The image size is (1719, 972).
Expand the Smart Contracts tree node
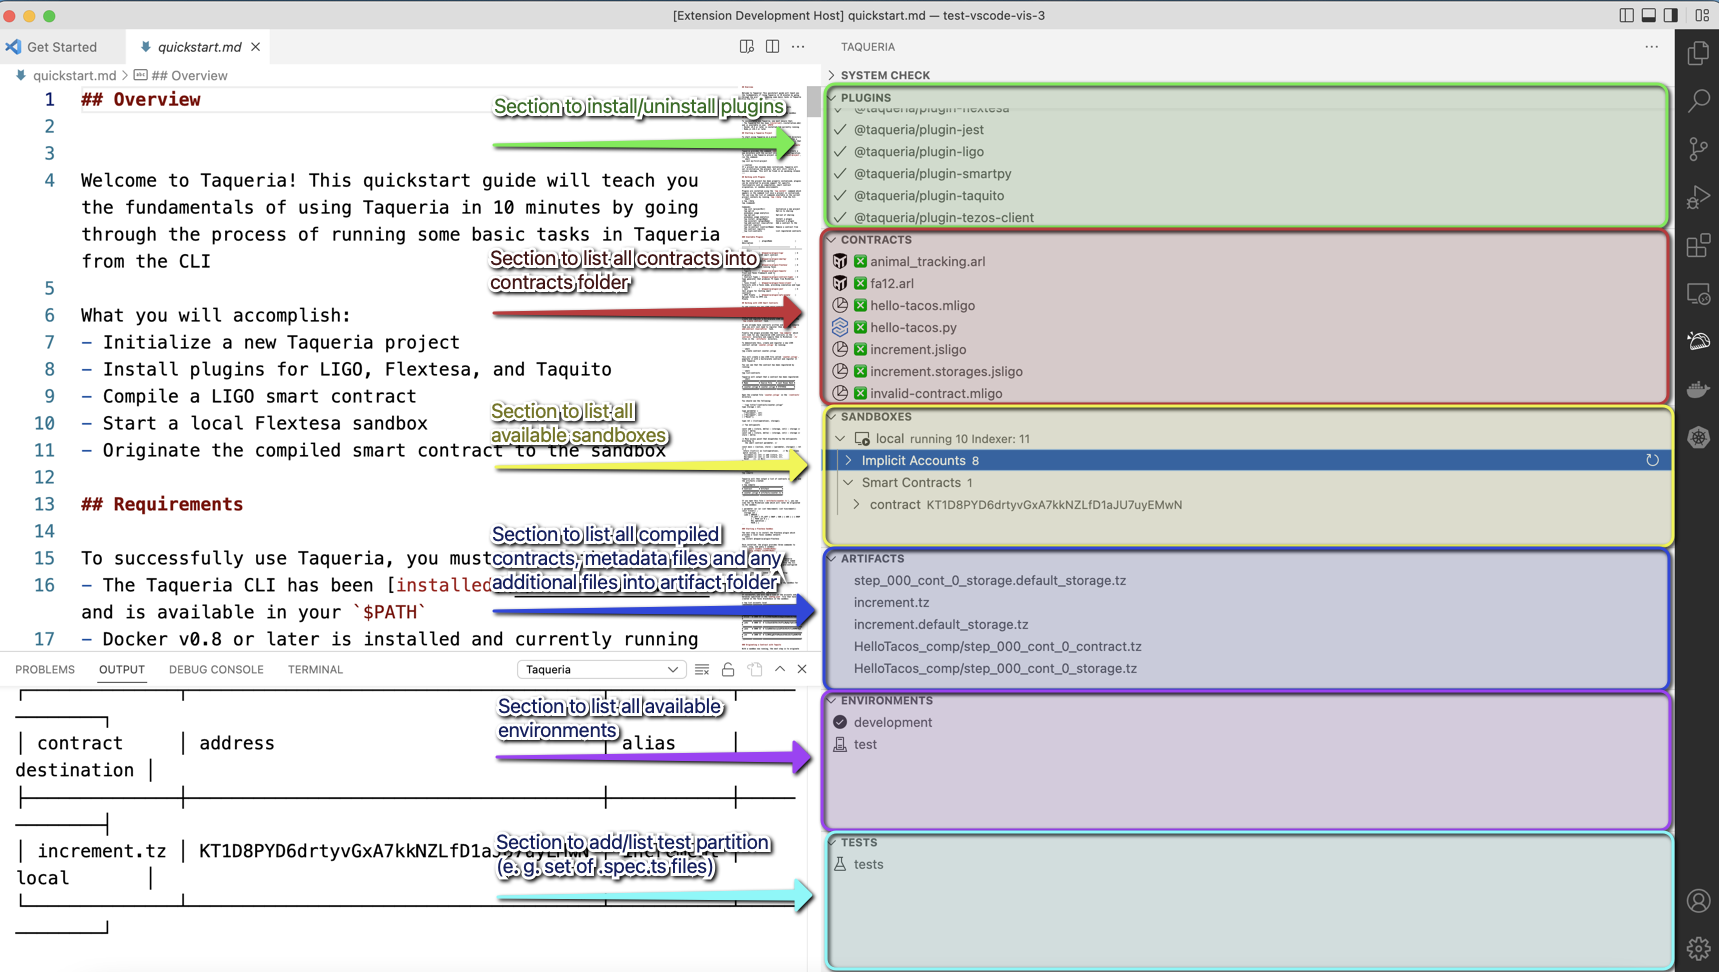click(x=847, y=482)
